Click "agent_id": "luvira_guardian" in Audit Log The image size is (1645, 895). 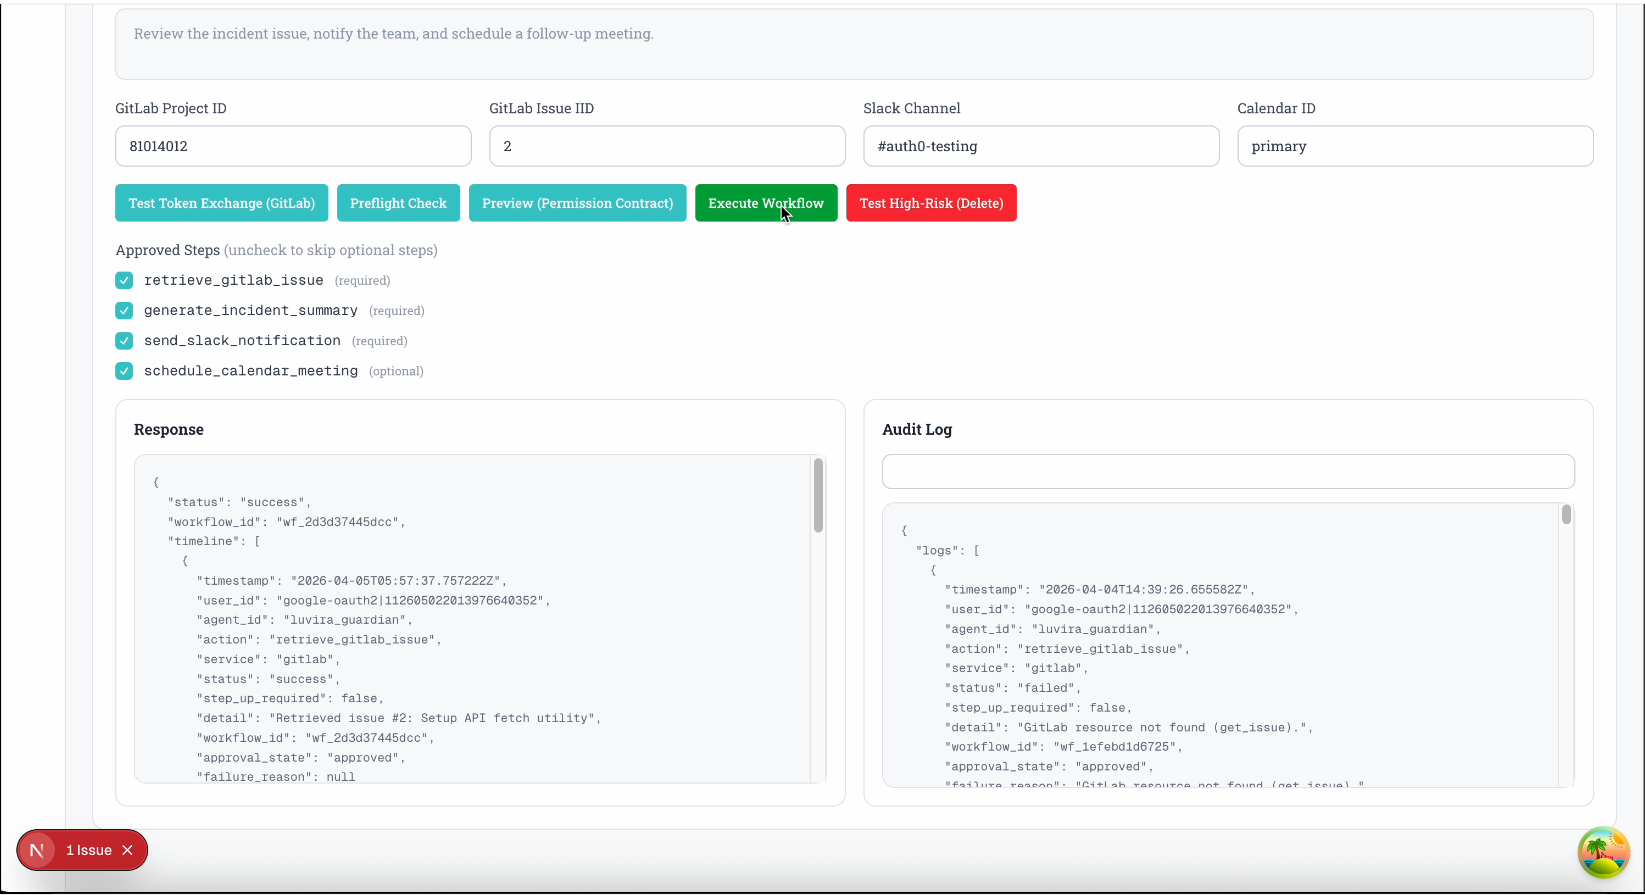(1053, 629)
